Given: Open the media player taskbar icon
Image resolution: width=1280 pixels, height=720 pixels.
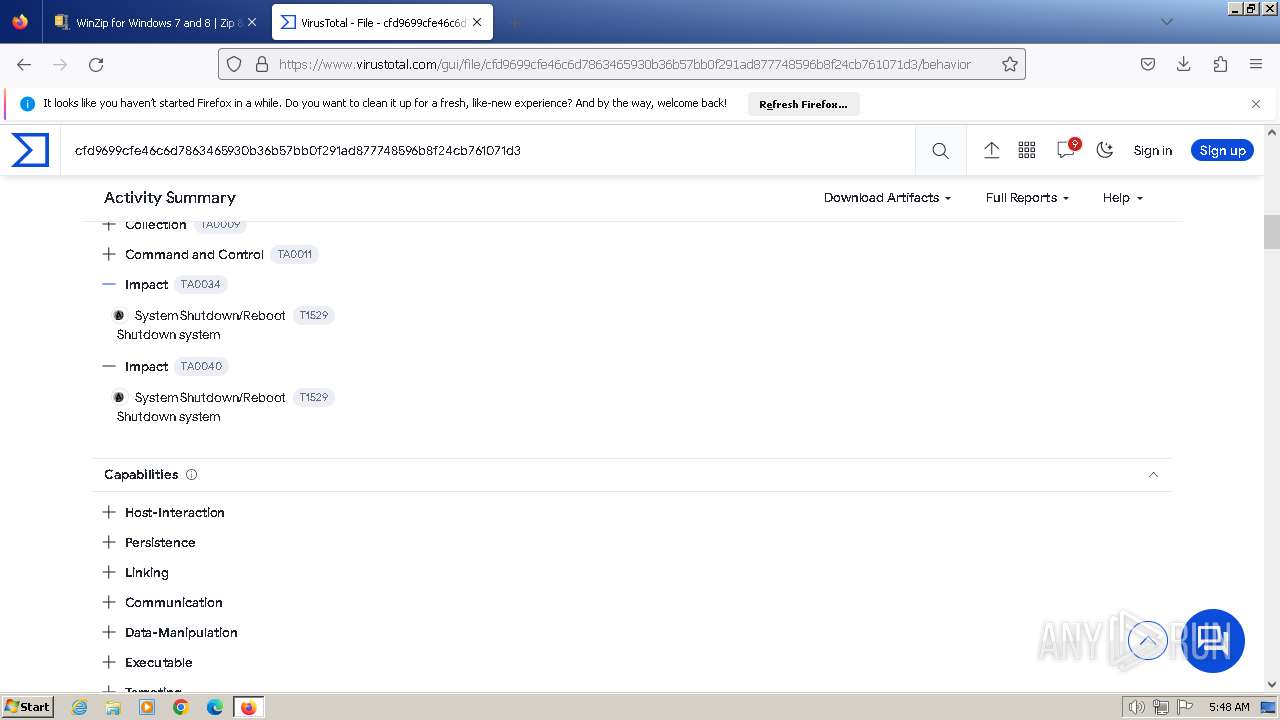Looking at the screenshot, I should 147,707.
